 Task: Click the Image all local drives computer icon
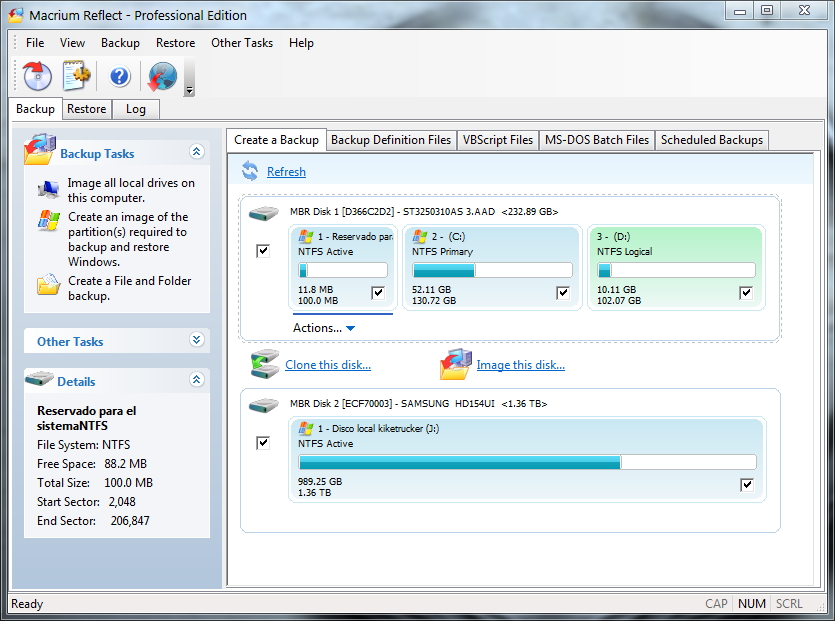click(48, 189)
